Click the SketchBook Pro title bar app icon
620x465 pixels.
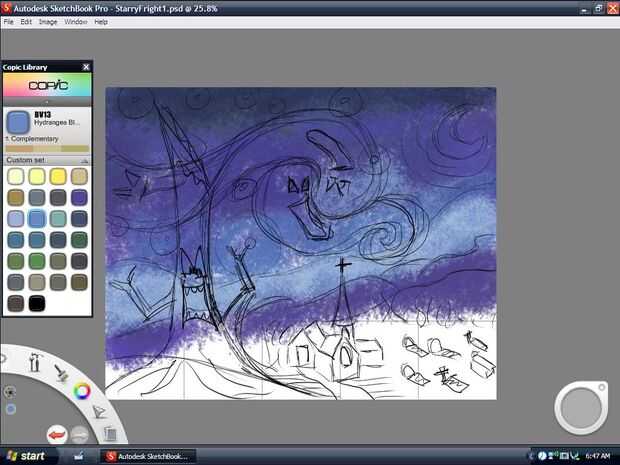6,8
